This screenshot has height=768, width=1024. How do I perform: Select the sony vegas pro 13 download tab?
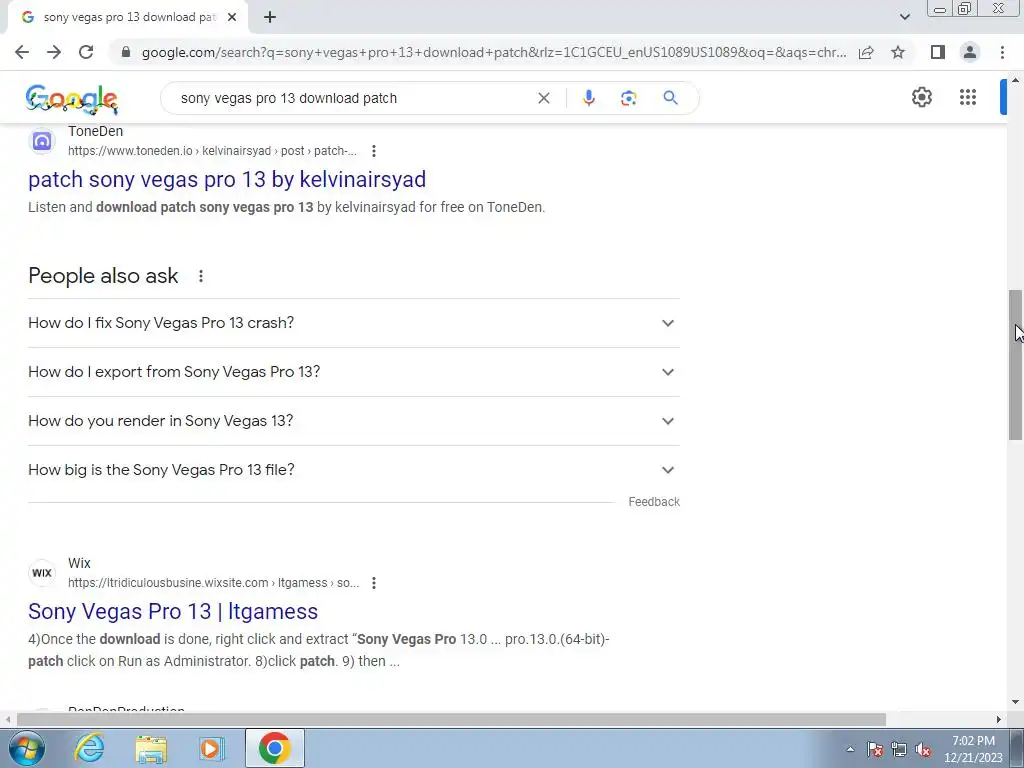129,17
